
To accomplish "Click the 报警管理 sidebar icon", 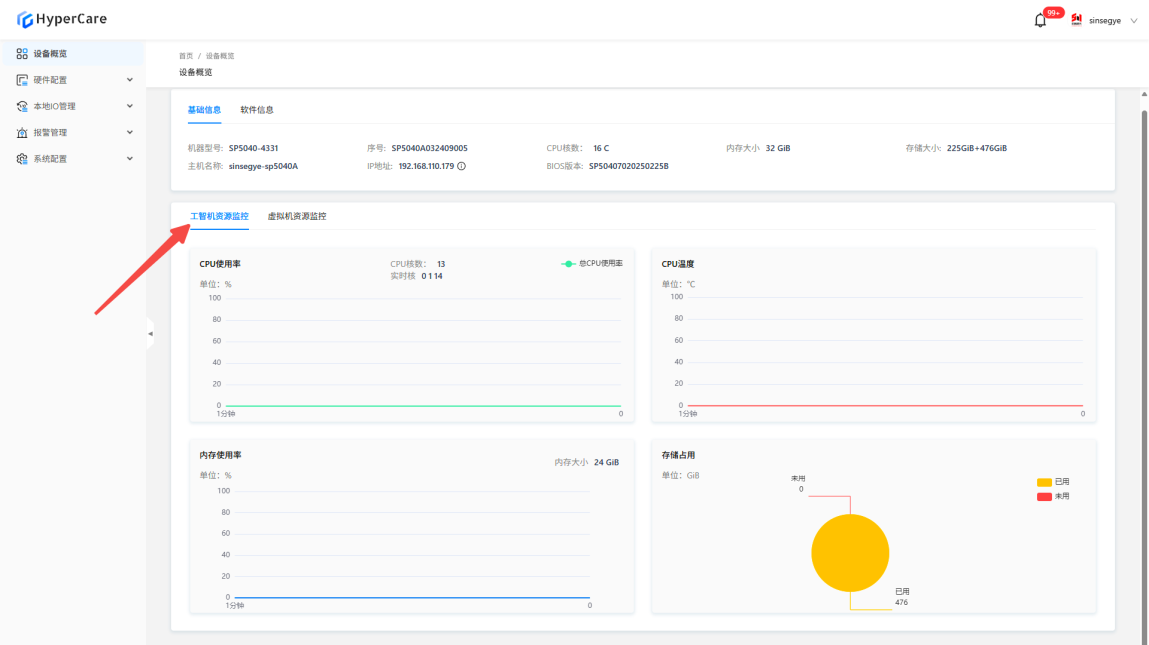I will (22, 132).
